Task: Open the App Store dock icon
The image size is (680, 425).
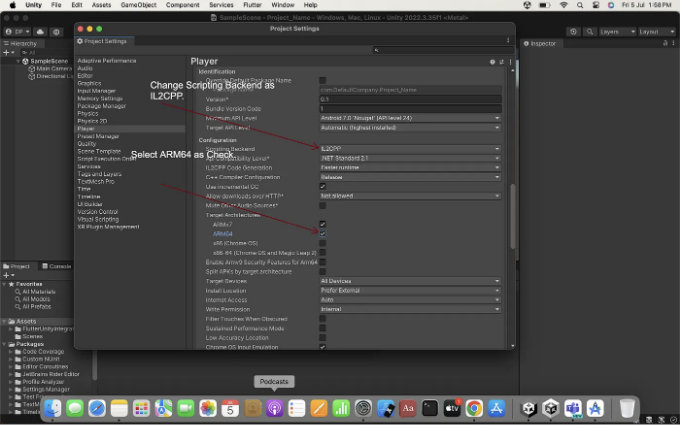Action: click(496, 409)
